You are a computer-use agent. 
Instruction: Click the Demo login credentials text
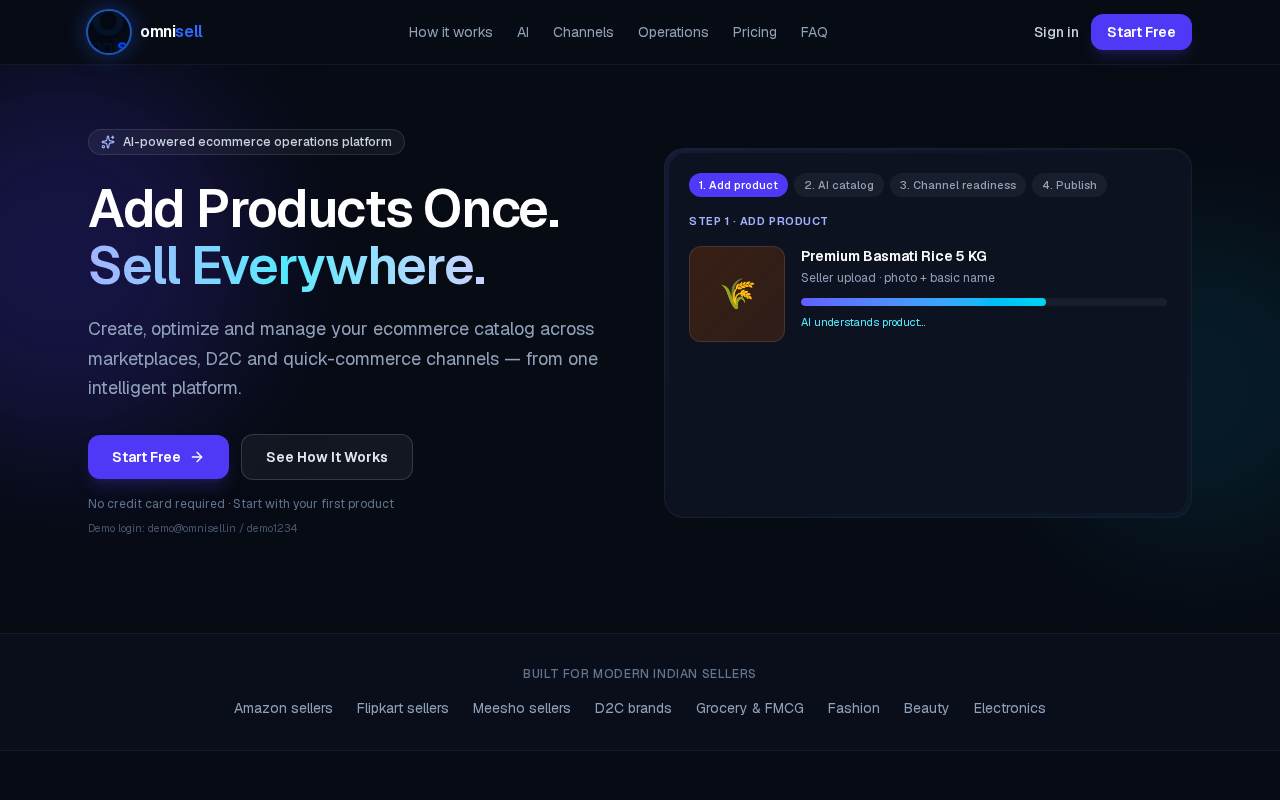192,528
